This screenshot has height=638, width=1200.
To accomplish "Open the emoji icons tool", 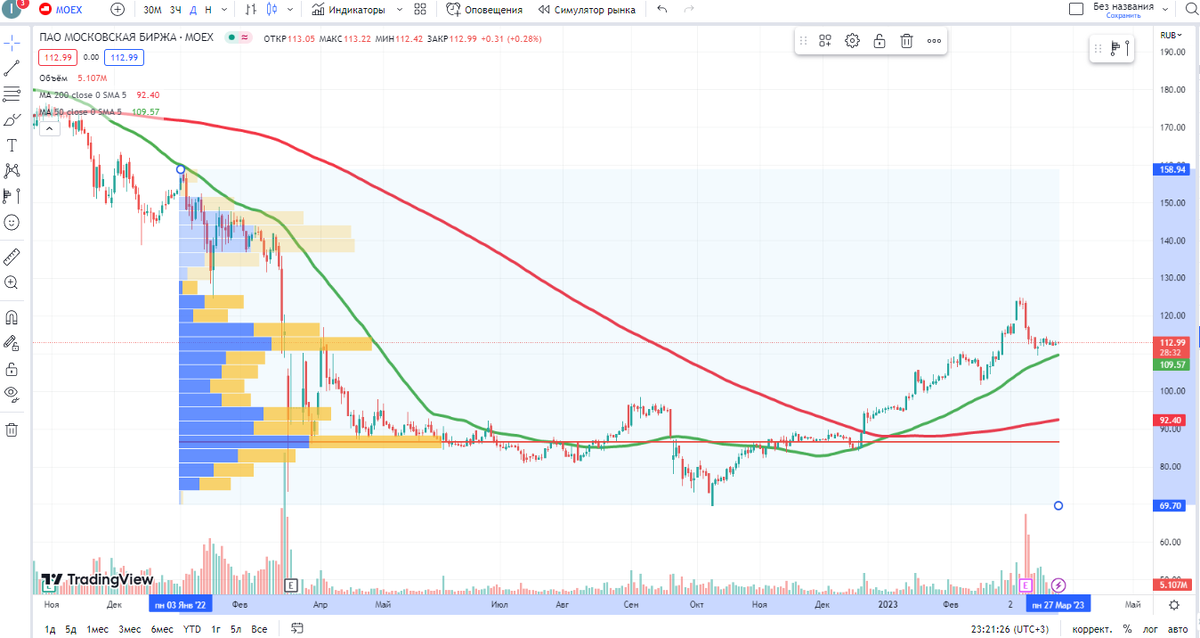I will [12, 221].
